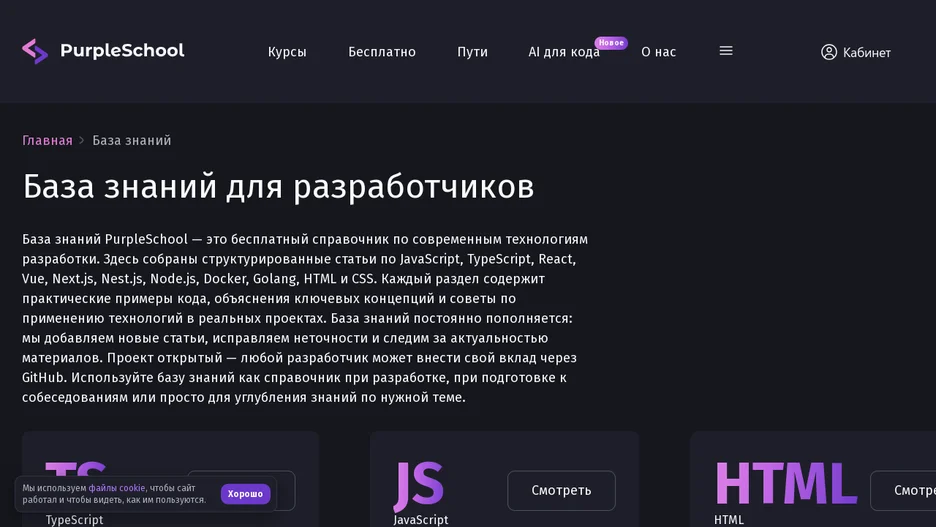
Task: Click the TS TypeScript logo icon
Action: 75,470
